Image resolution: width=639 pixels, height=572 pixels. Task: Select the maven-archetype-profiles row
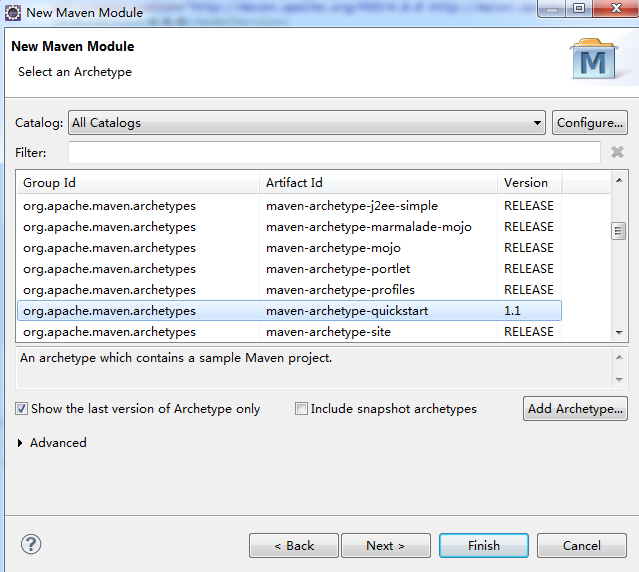coord(289,290)
